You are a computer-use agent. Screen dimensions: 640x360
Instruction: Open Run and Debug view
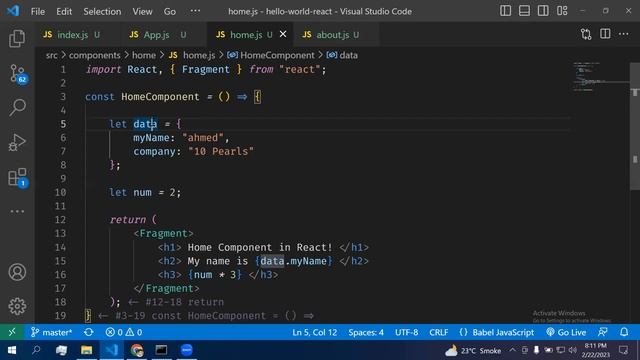pyautogui.click(x=17, y=142)
